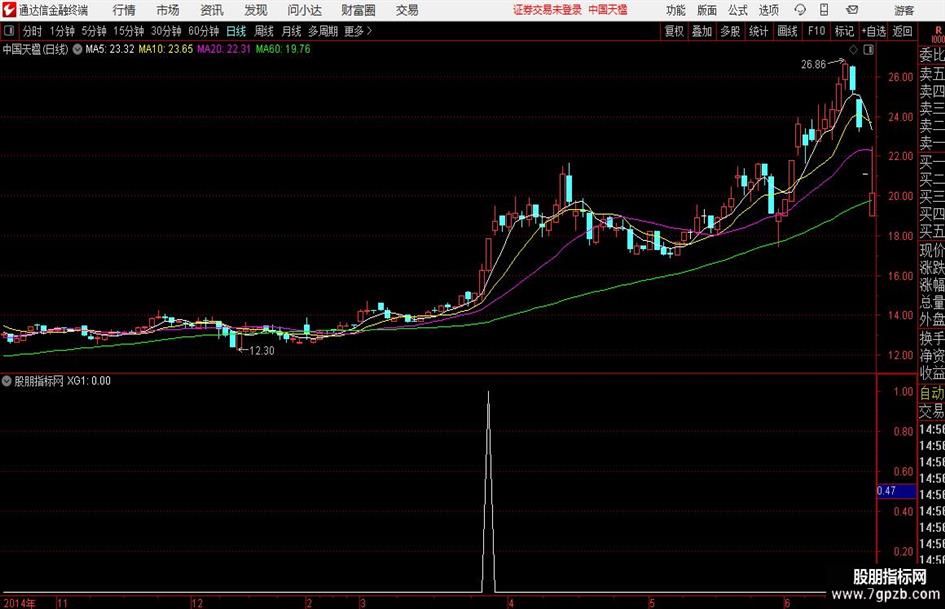Switch to the 分时 chart tab
The height and width of the screenshot is (609, 945).
33,31
